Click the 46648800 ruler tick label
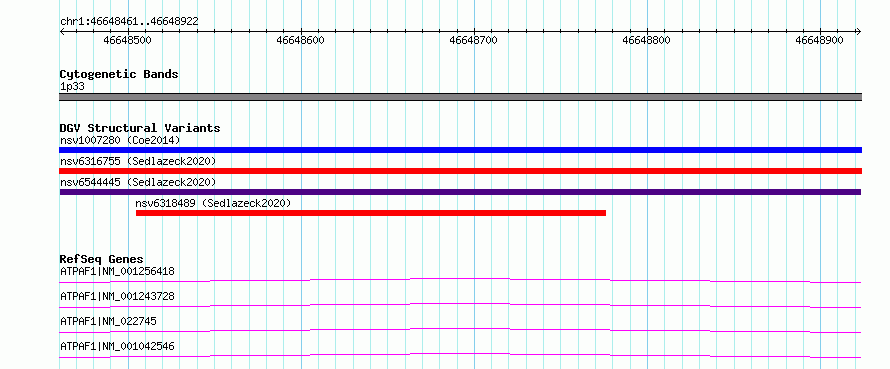890x369 pixels. coord(646,41)
